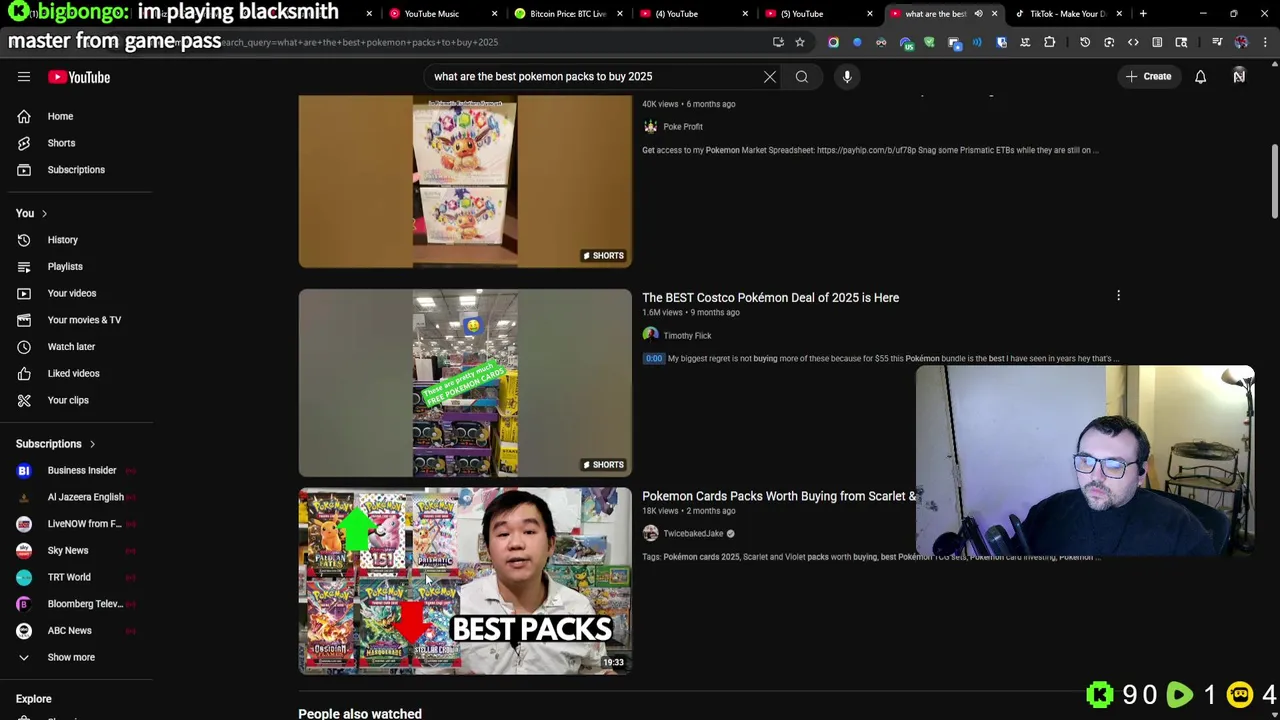Open the Costco video's three-dot options menu
The image size is (1280, 720).
1118,296
